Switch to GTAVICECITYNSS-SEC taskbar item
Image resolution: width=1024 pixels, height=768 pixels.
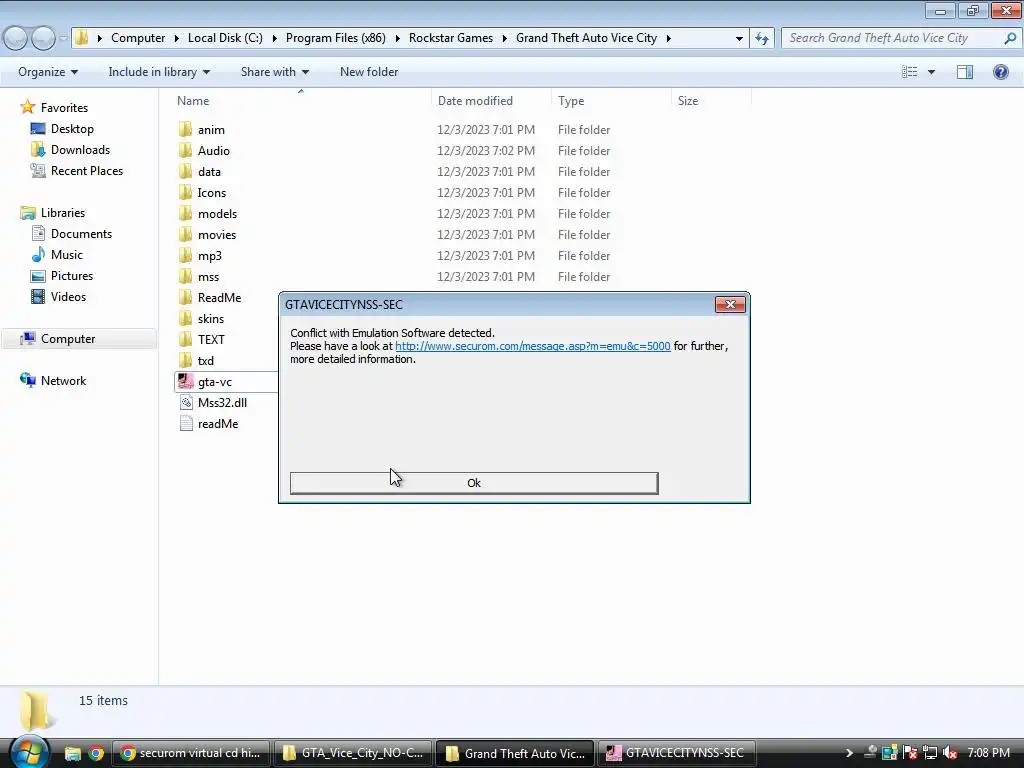coord(677,753)
